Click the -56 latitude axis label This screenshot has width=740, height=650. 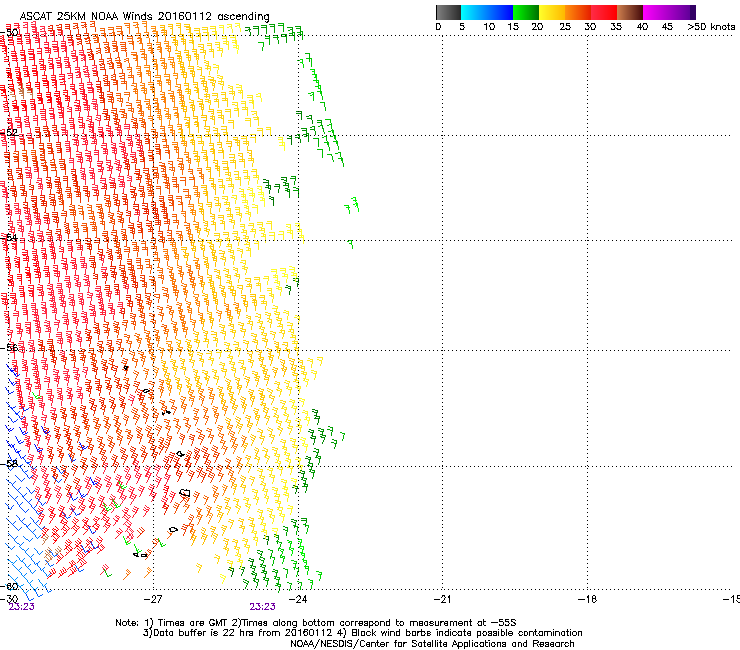click(x=9, y=348)
